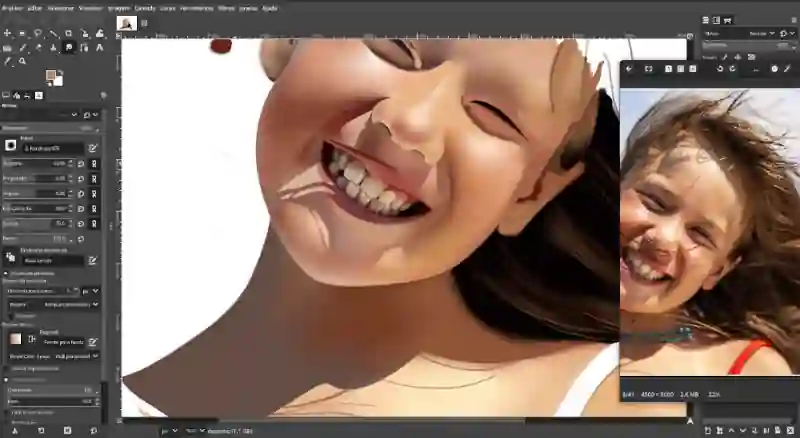Click the foreground color swatch

(x=51, y=76)
